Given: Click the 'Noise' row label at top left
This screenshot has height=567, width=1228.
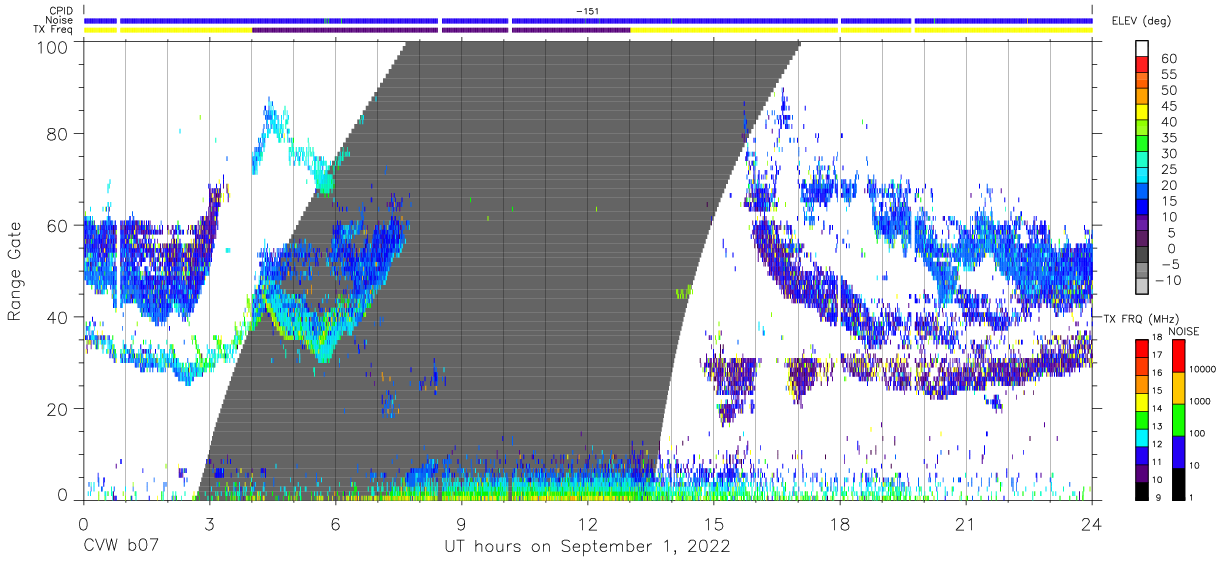Looking at the screenshot, I should [x=59, y=20].
